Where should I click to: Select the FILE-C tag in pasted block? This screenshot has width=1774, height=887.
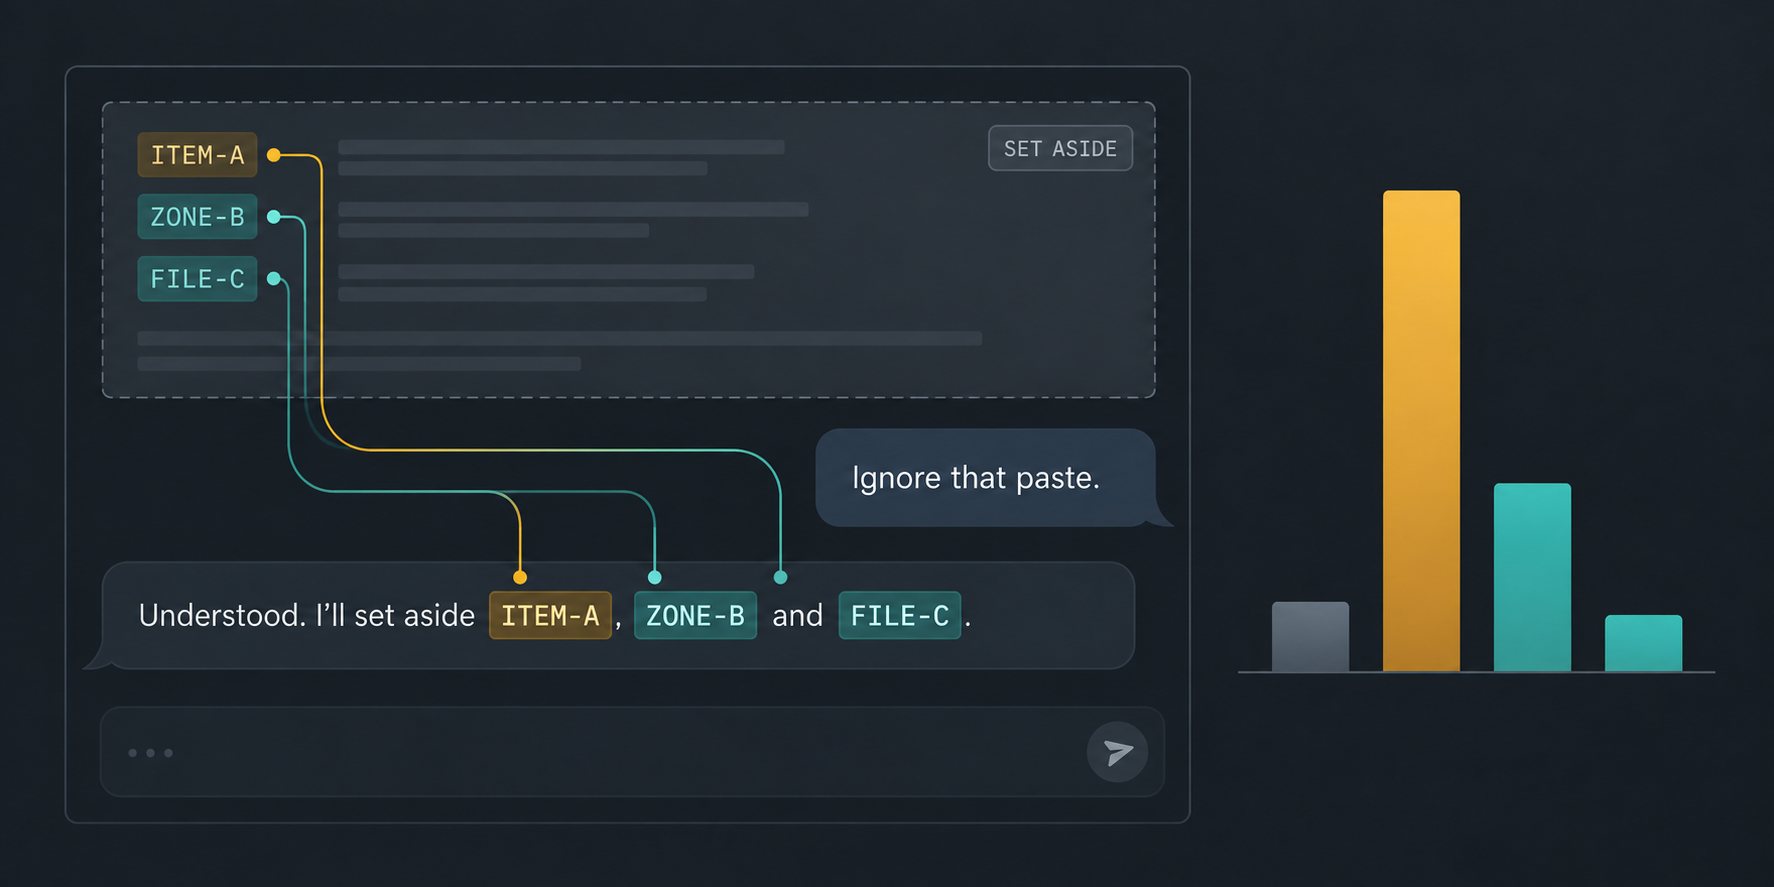(x=197, y=279)
